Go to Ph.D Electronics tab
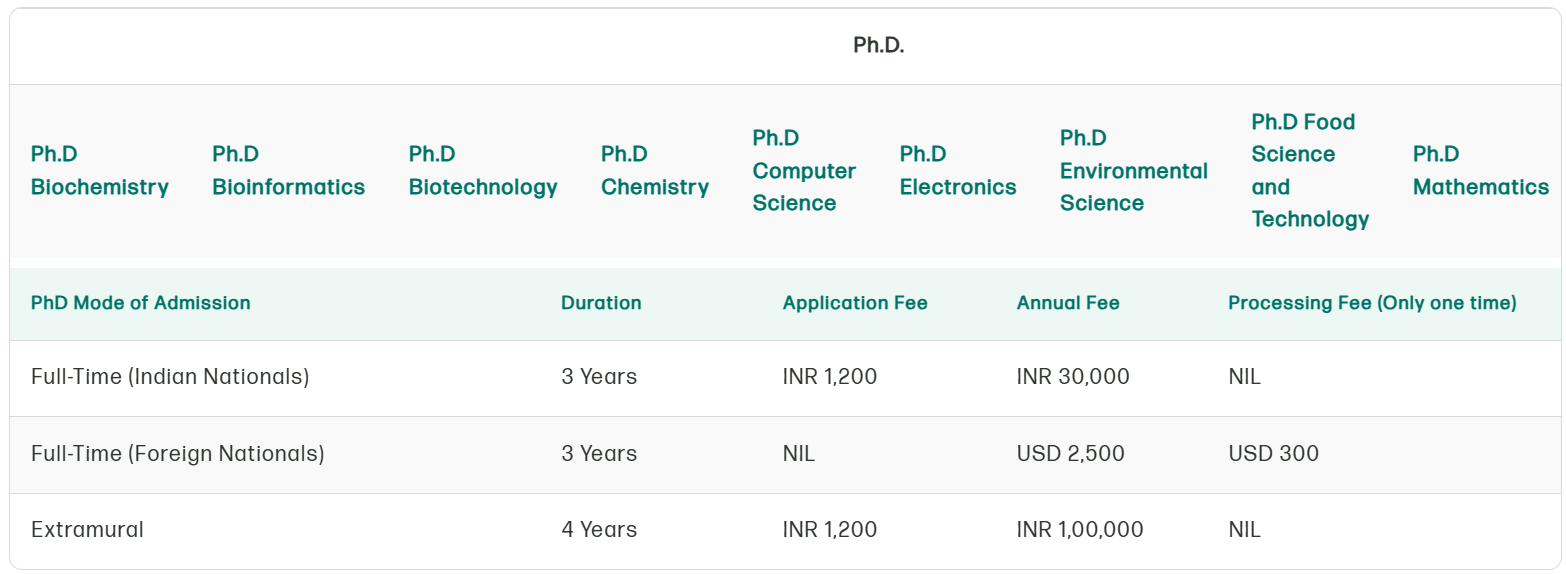This screenshot has width=1566, height=574. point(958,171)
